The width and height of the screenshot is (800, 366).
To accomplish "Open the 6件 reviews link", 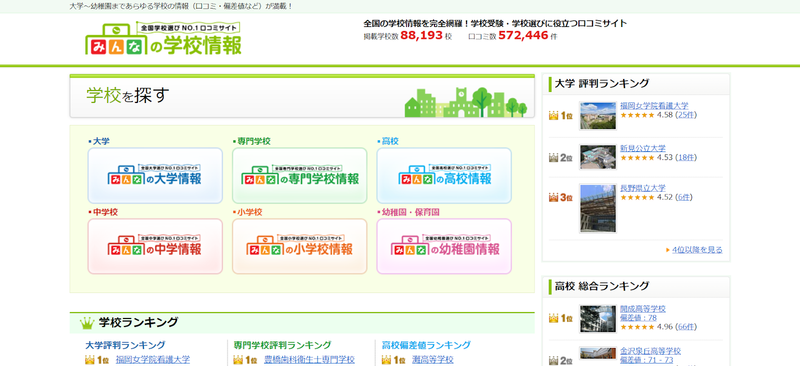I will [684, 197].
